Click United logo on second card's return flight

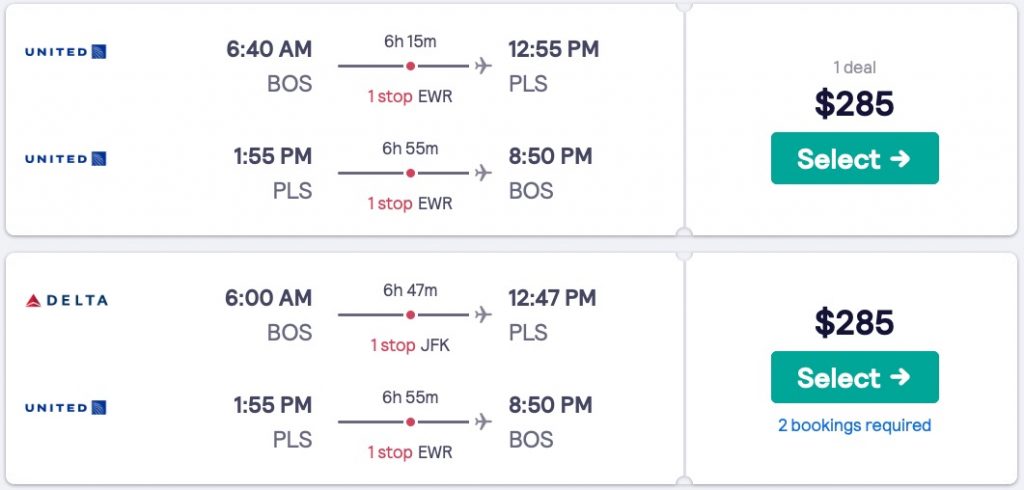click(66, 407)
